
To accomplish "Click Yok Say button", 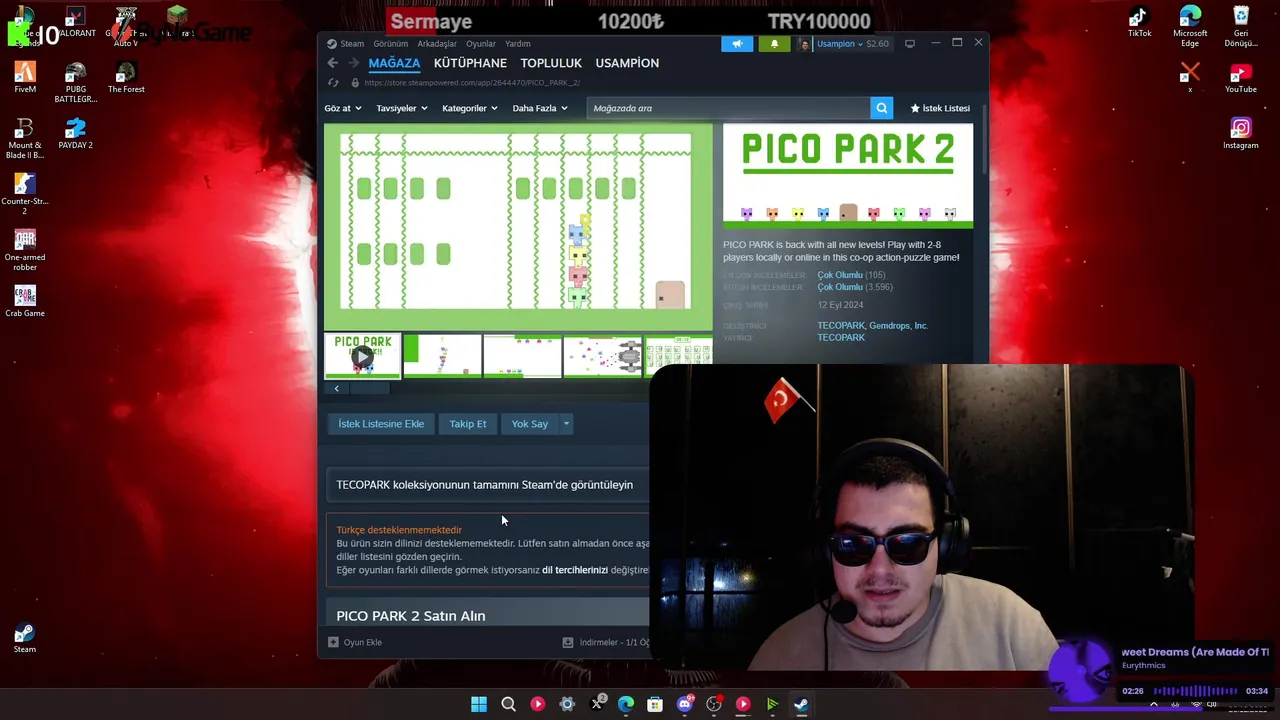I will point(530,424).
